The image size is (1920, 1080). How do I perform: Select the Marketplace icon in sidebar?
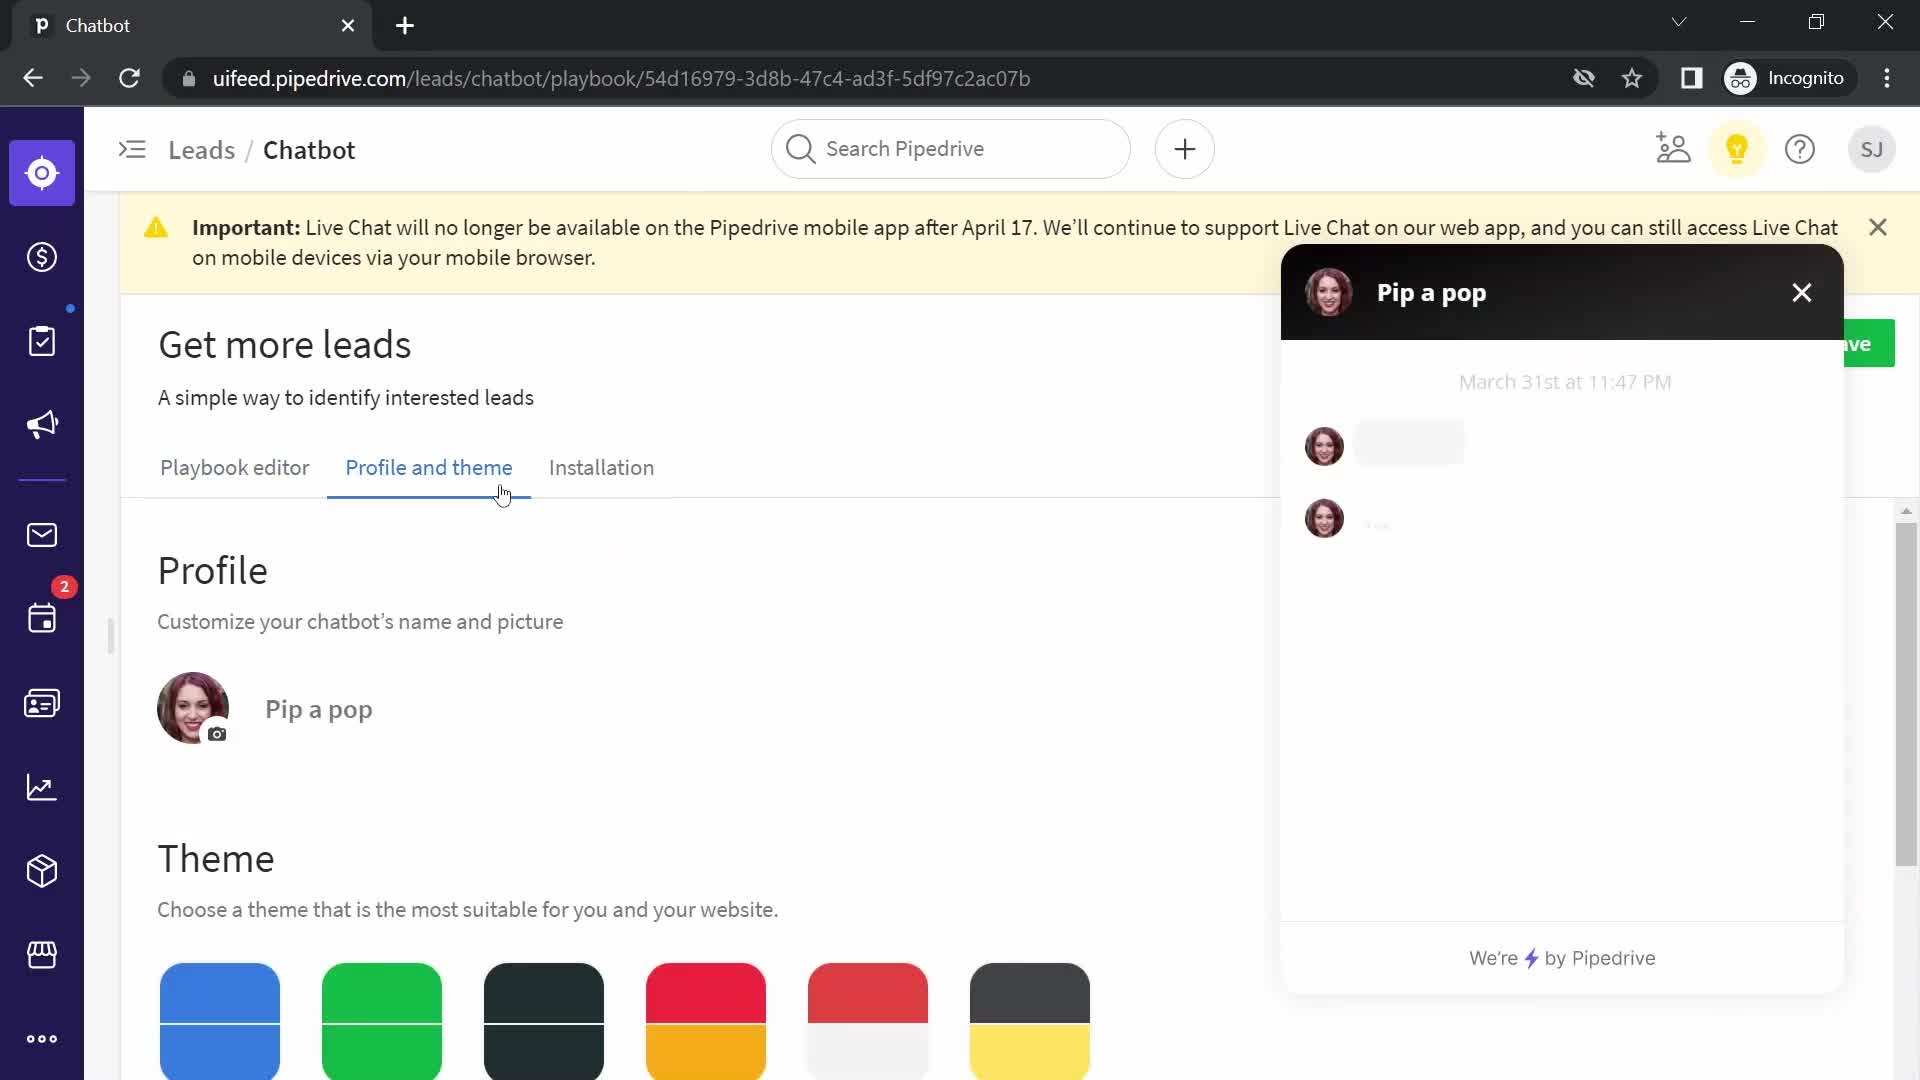(x=41, y=955)
